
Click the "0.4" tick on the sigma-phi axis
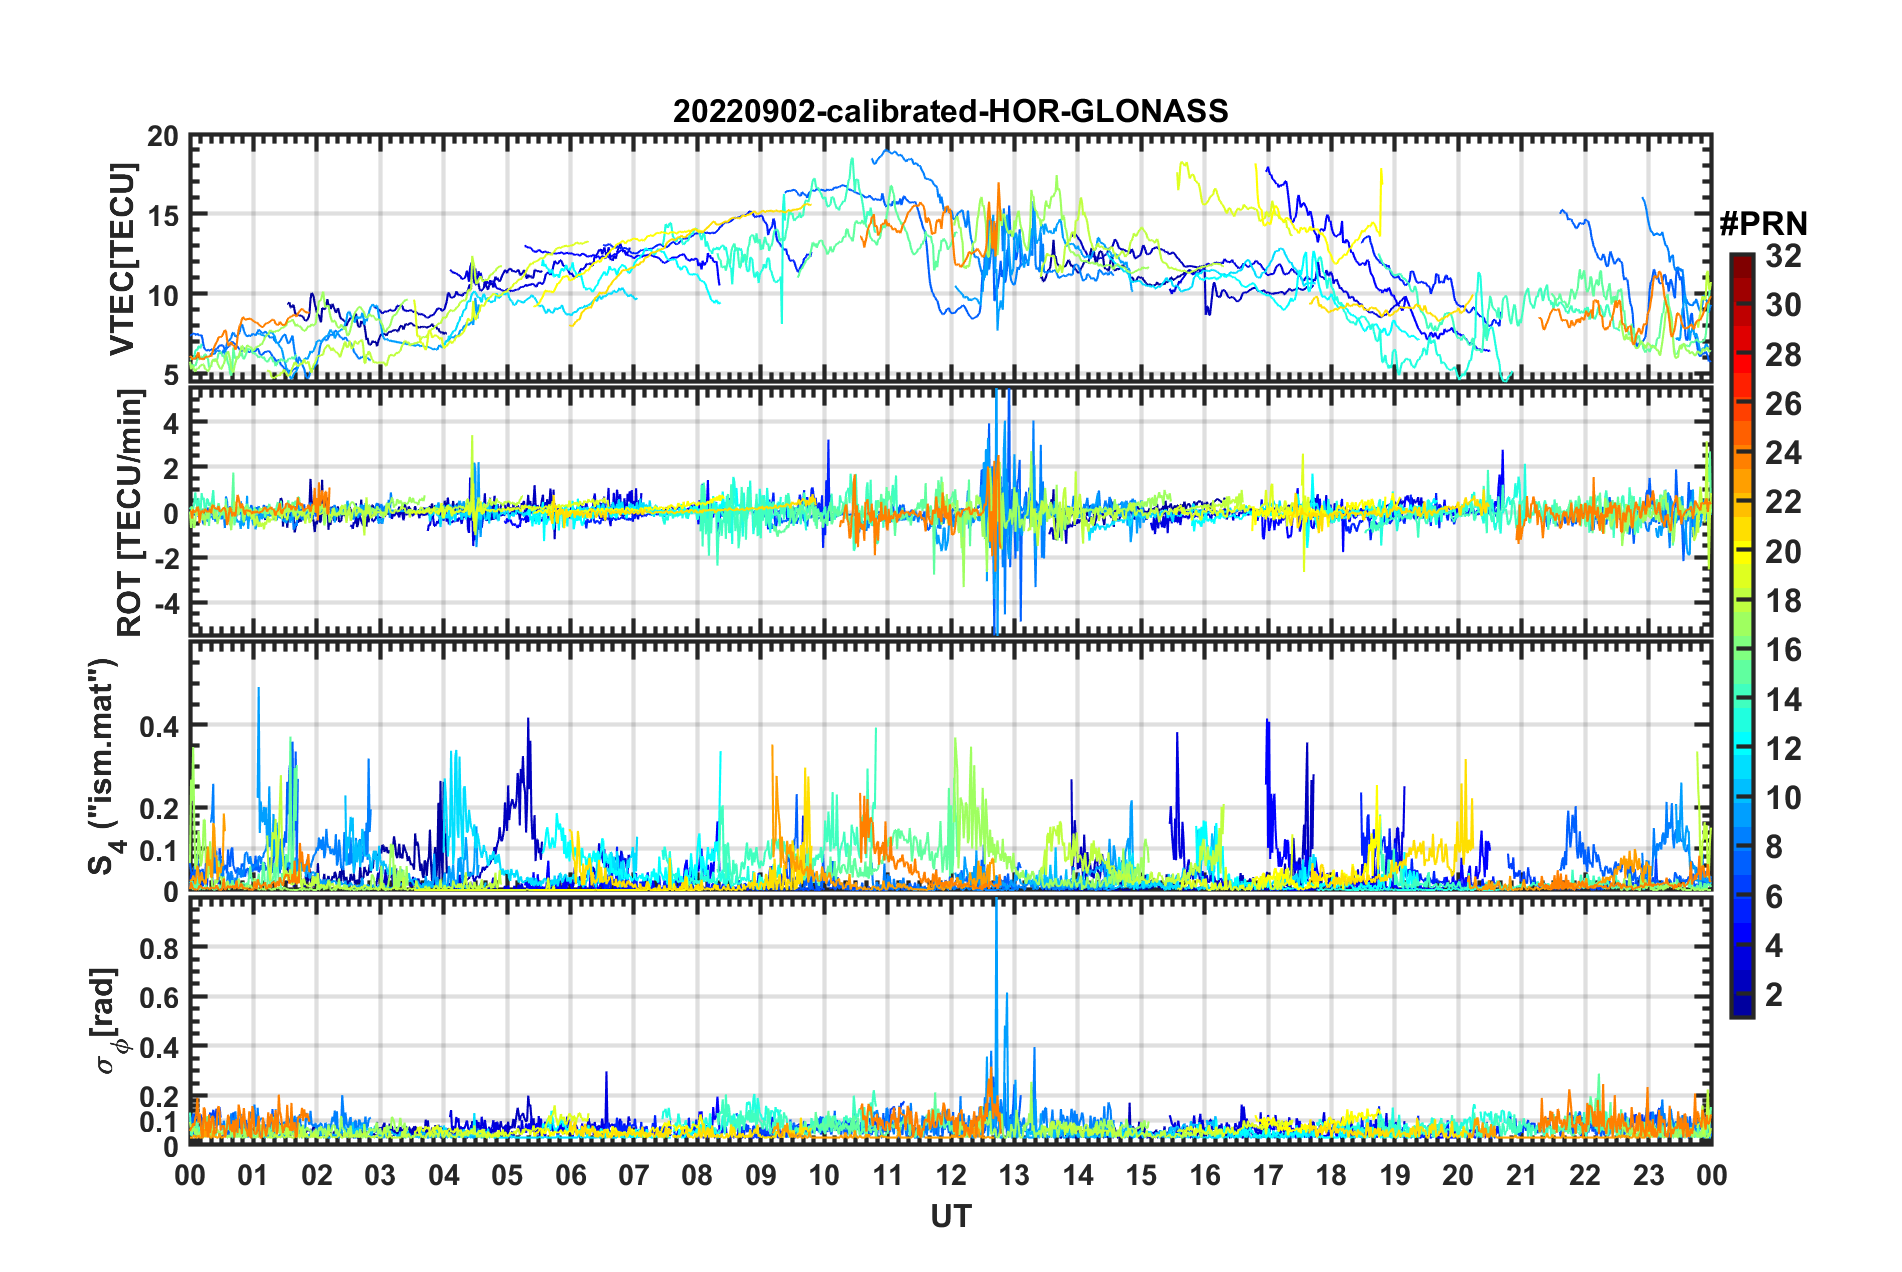tap(159, 1047)
